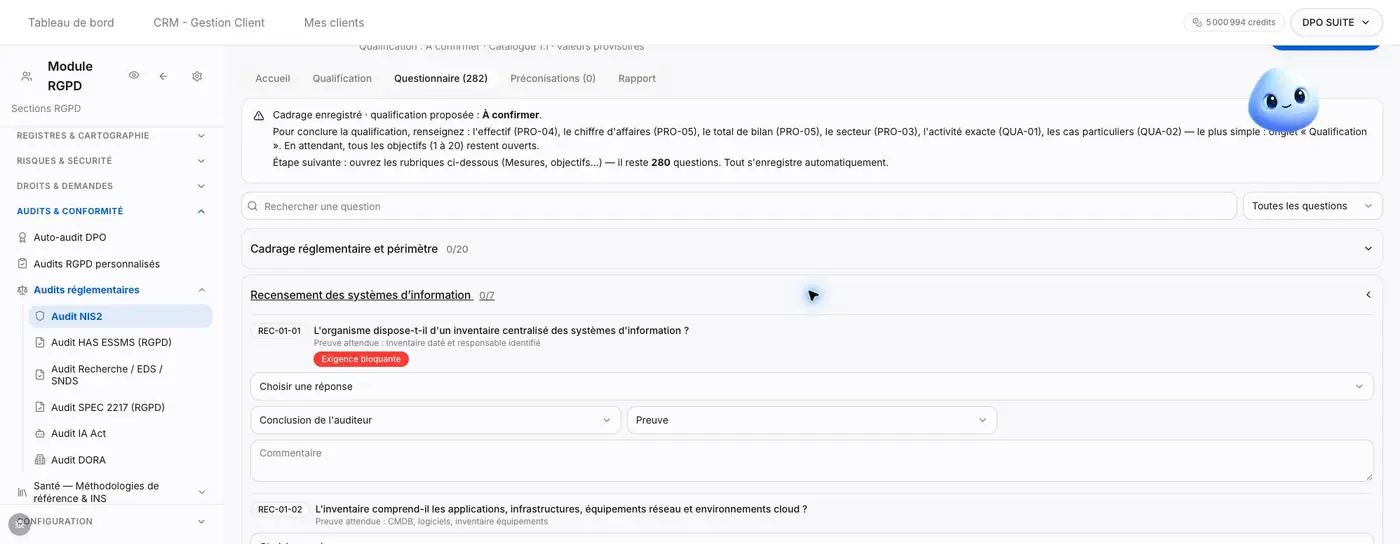Click the search magnifier icon
The height and width of the screenshot is (544, 1400).
[x=253, y=206]
